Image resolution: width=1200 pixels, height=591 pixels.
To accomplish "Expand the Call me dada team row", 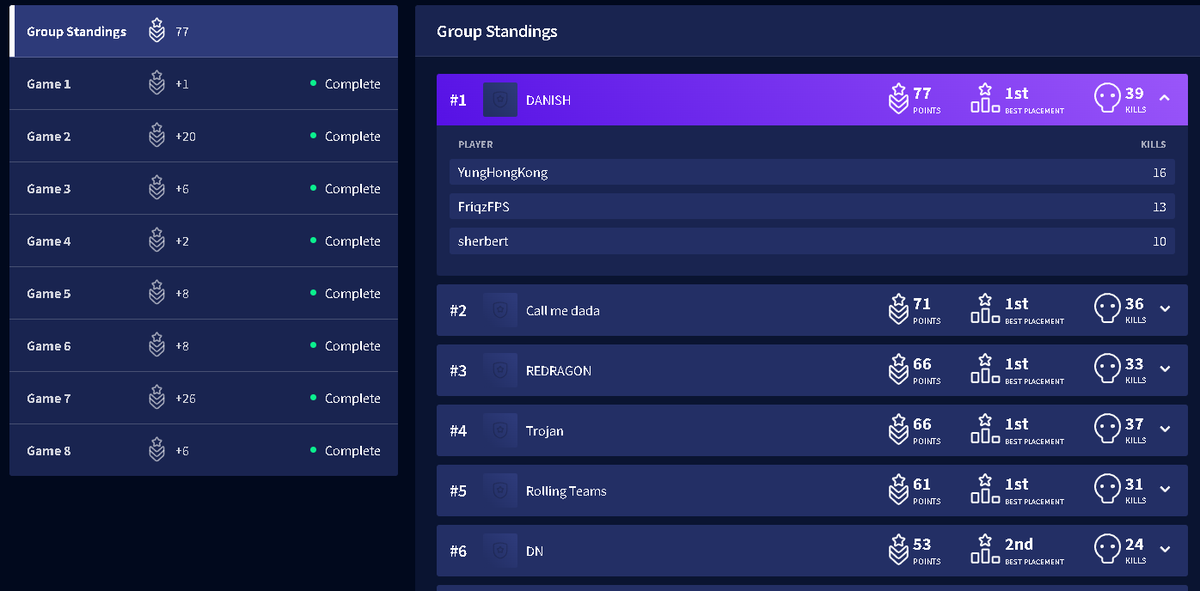I will [x=1164, y=309].
